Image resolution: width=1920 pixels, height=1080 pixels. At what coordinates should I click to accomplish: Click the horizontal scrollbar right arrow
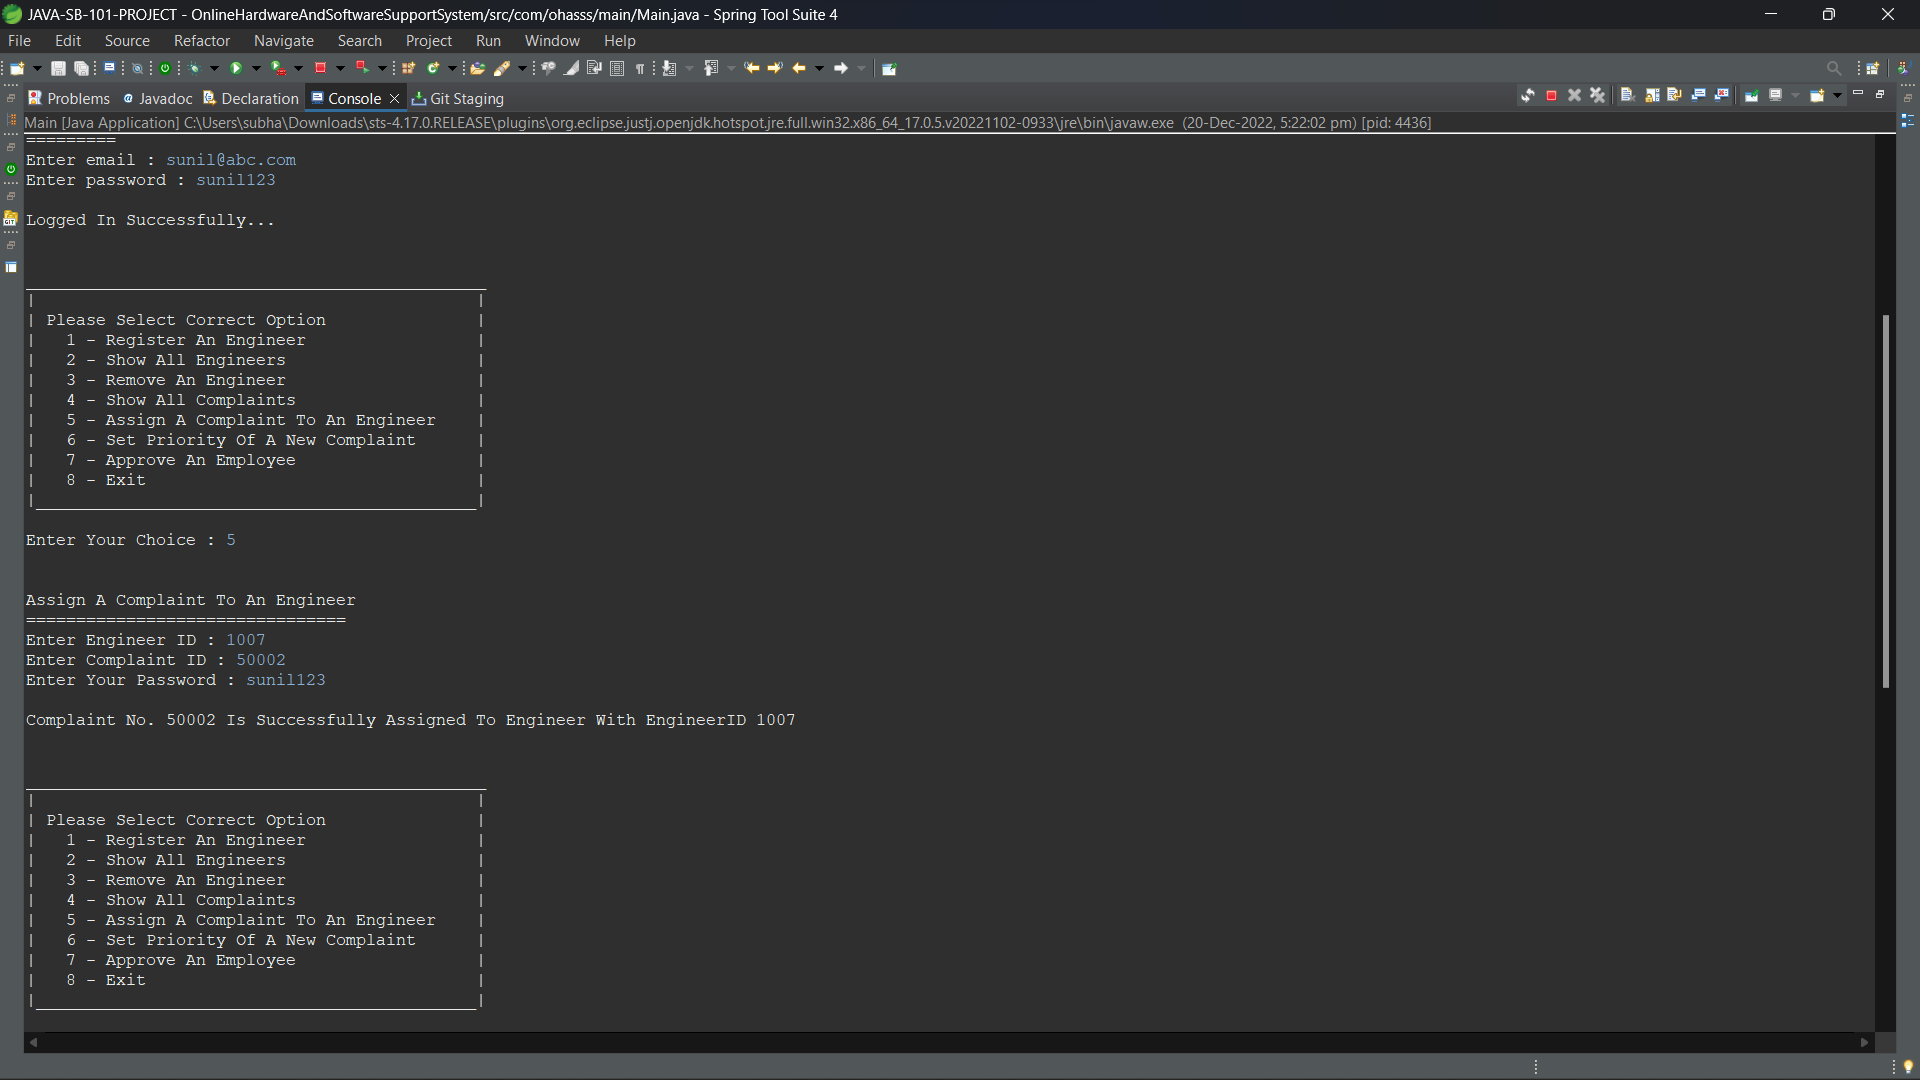click(x=1864, y=1042)
